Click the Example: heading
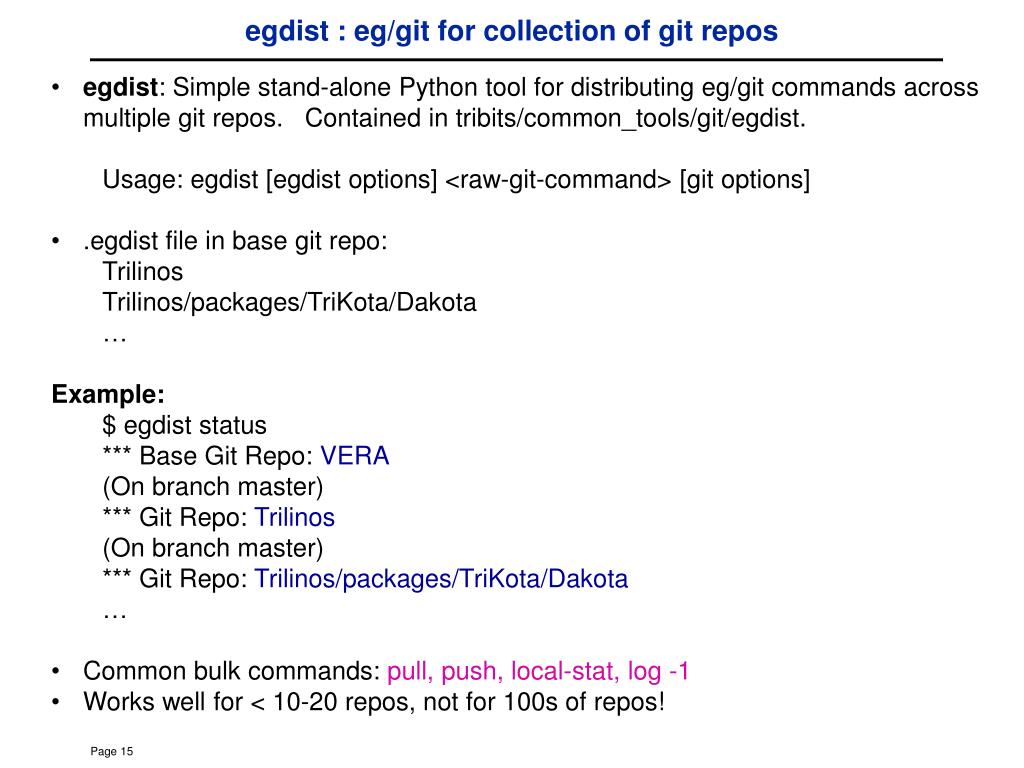The width and height of the screenshot is (1024, 768). point(108,394)
